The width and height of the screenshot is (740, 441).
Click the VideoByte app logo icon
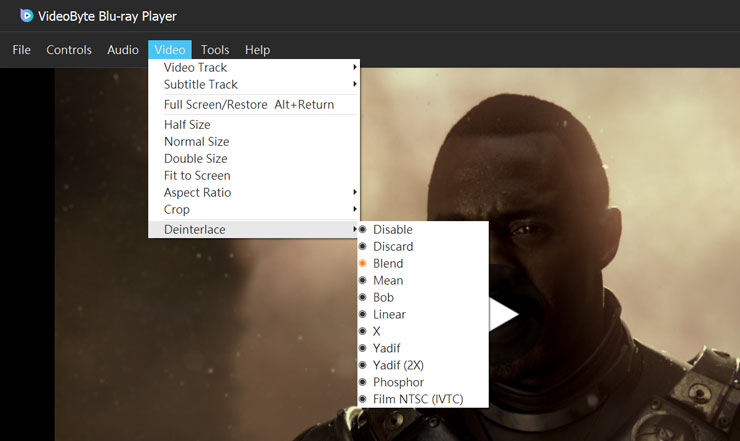(26, 15)
